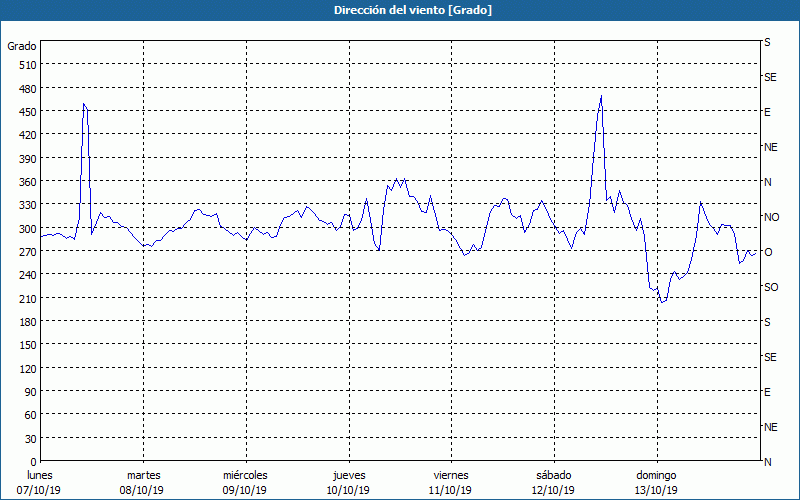This screenshot has height=500, width=800.
Task: Click the 210 degree axis label
Action: [28, 298]
